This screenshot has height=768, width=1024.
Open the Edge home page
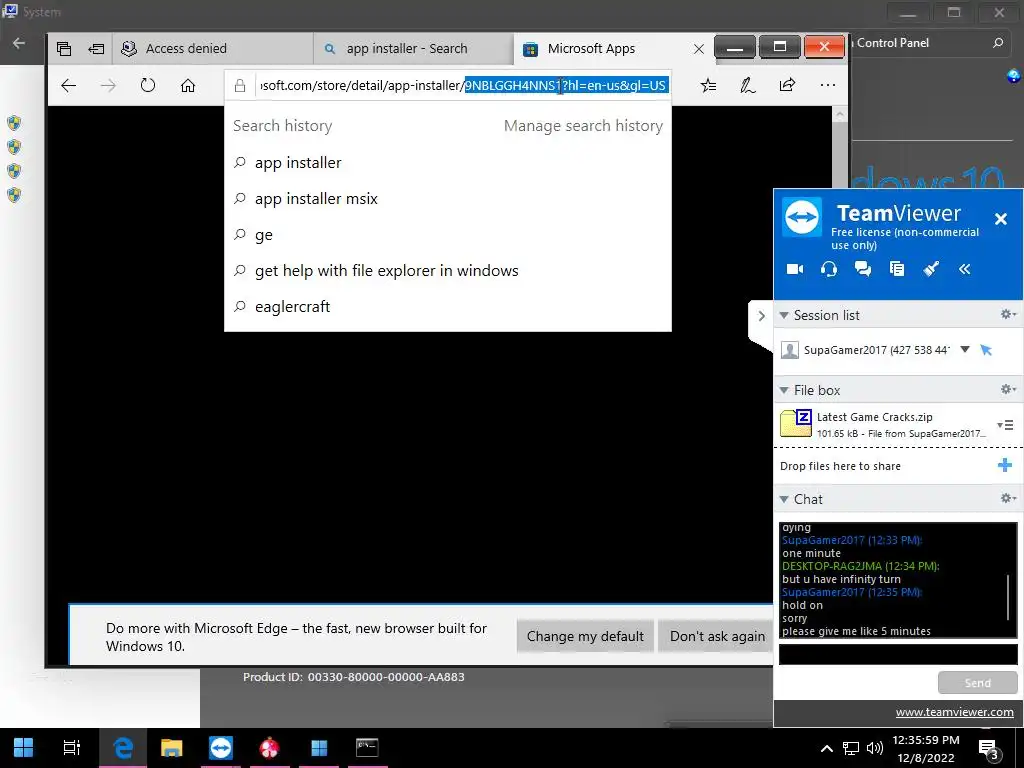188,86
